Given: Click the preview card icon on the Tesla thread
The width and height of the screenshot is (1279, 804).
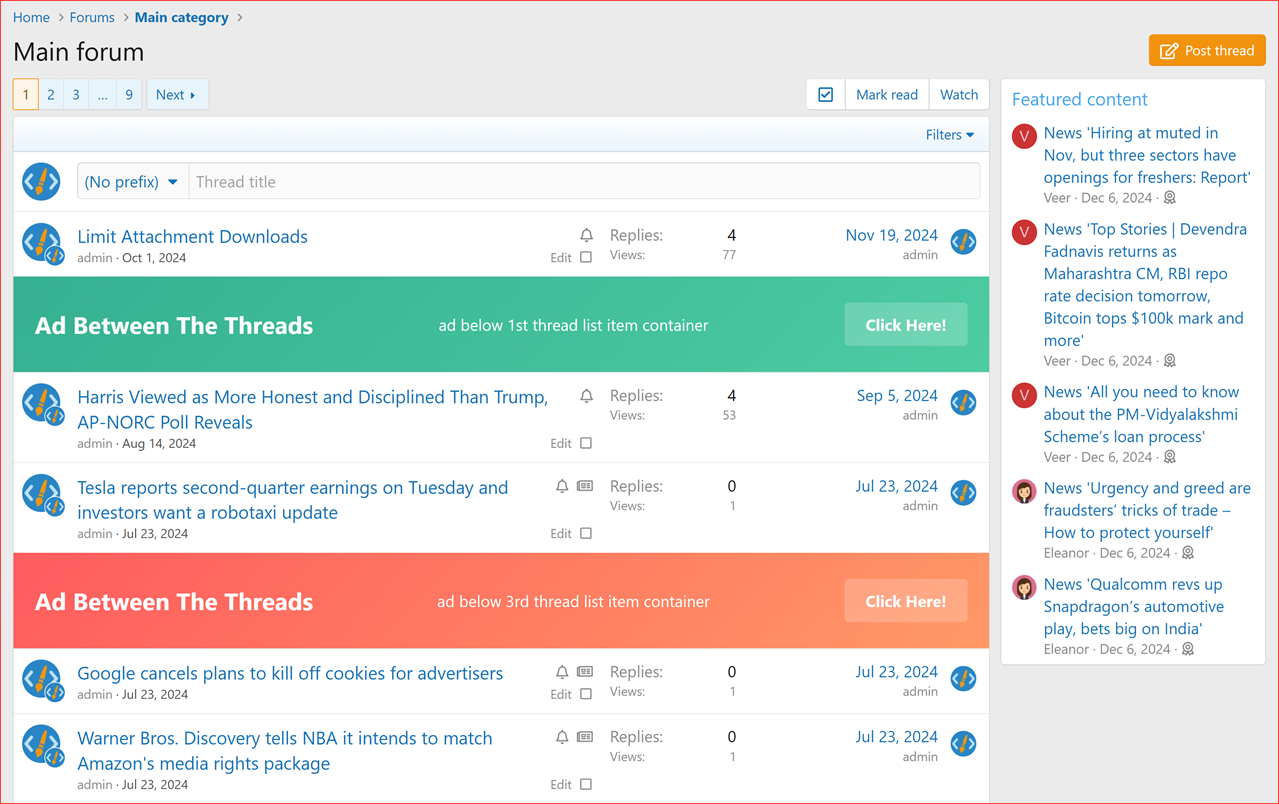Looking at the screenshot, I should click(x=586, y=486).
